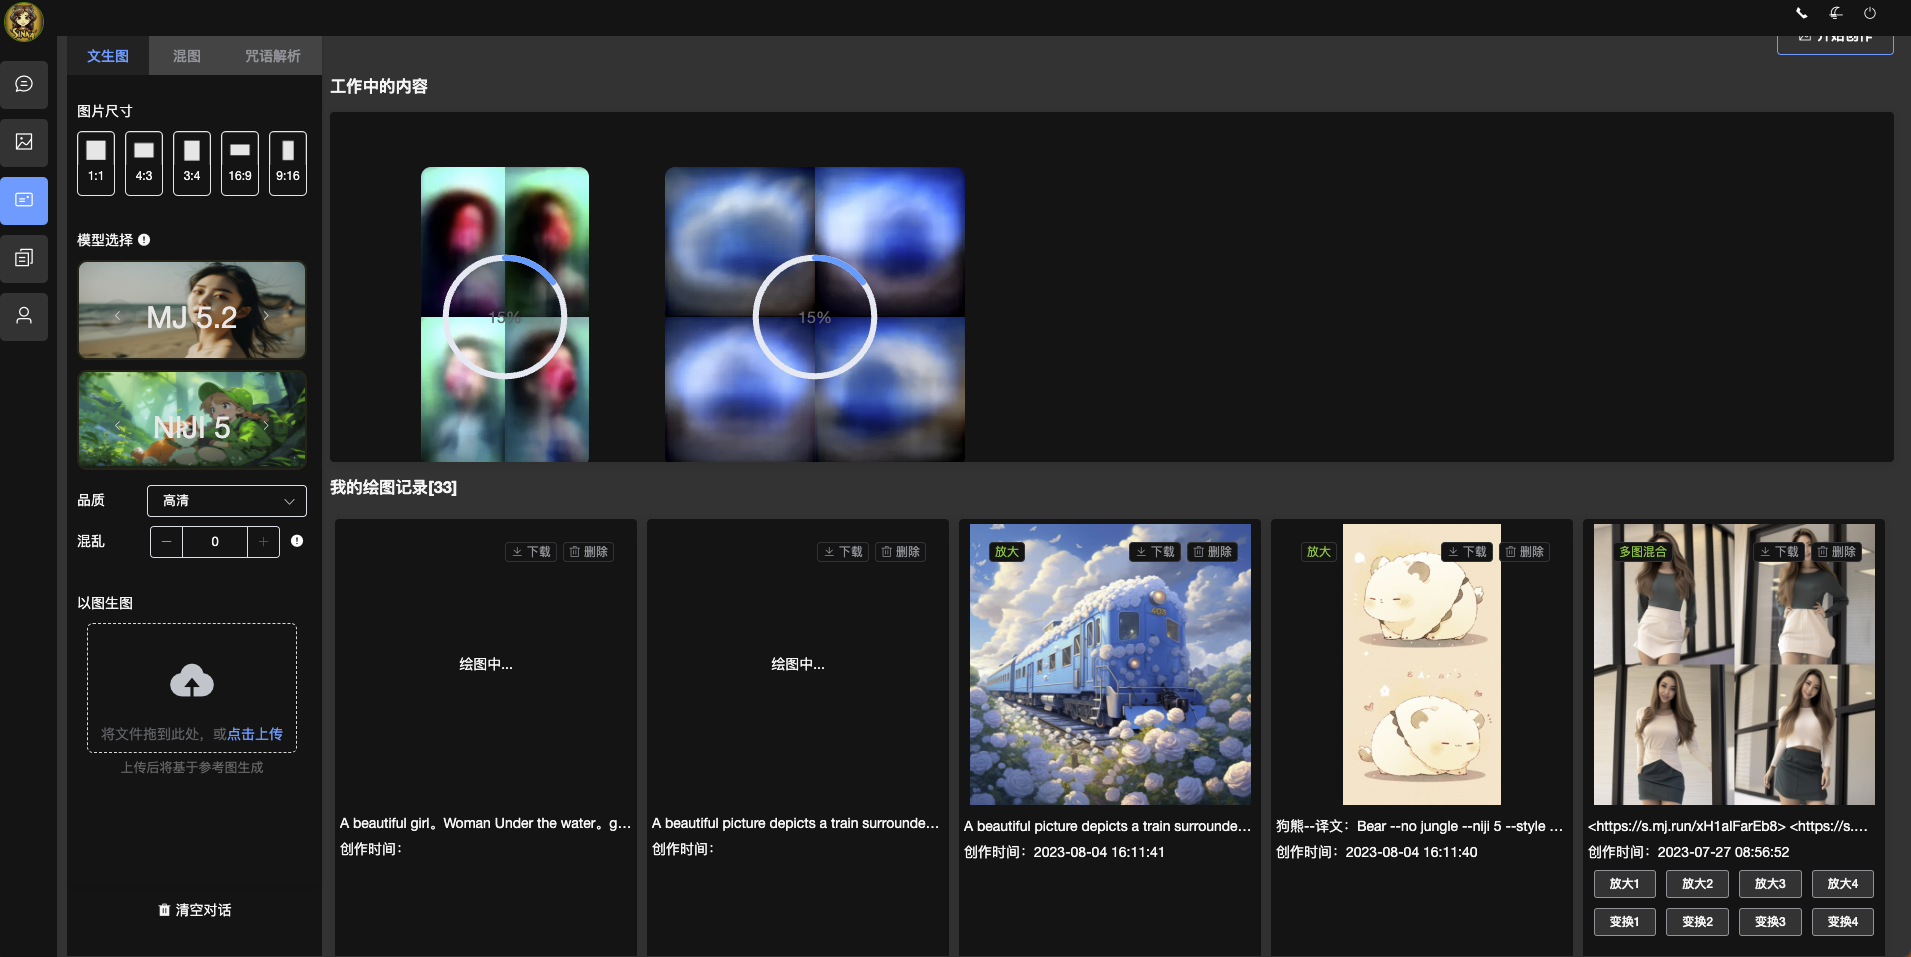Image resolution: width=1911 pixels, height=957 pixels.
Task: Open the 品质 quality dropdown
Action: [x=227, y=500]
